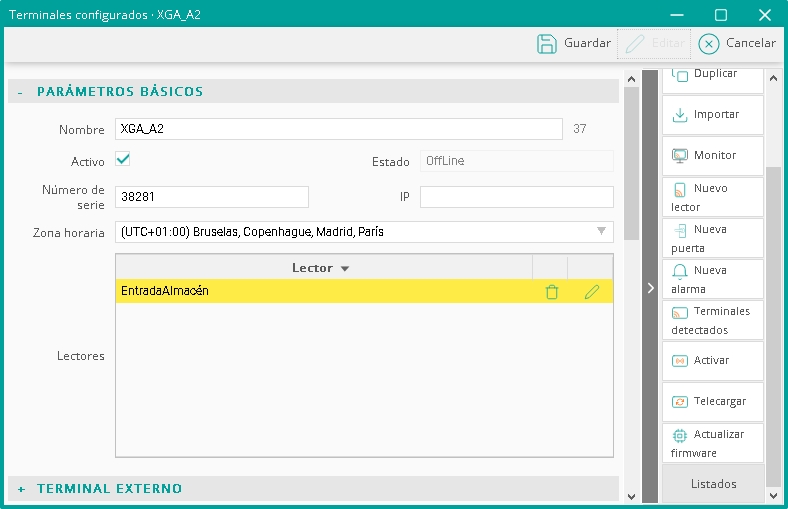The height and width of the screenshot is (509, 788).
Task: Click the Guardar save icon
Action: (547, 43)
